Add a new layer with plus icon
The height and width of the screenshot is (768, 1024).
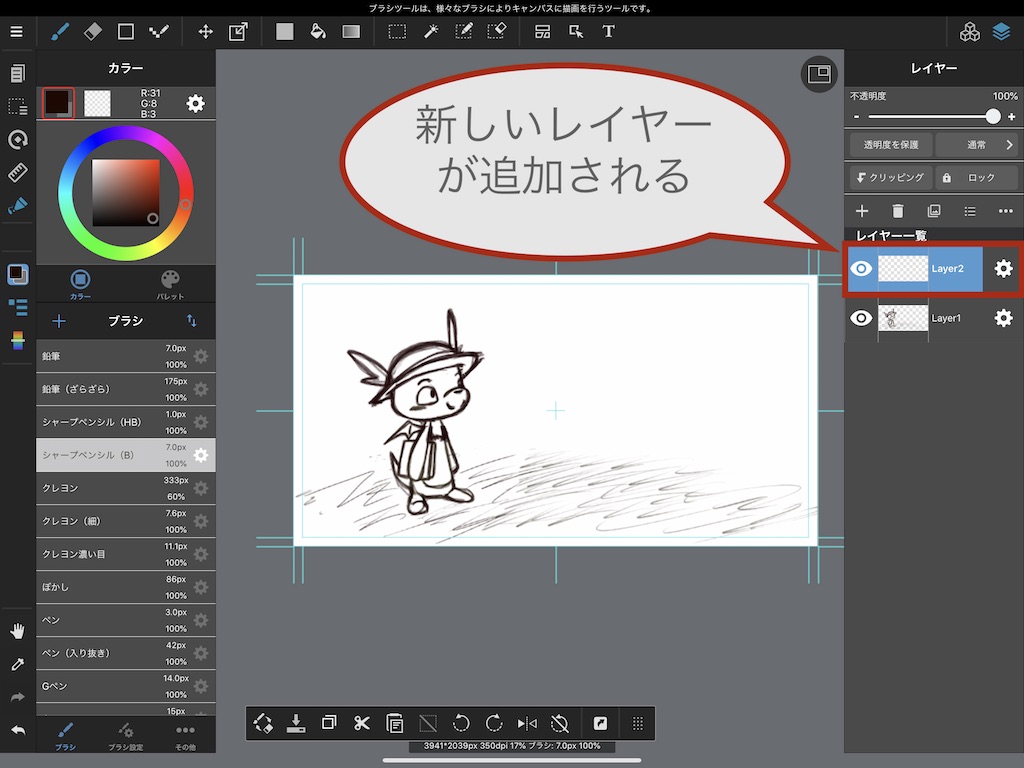[862, 211]
